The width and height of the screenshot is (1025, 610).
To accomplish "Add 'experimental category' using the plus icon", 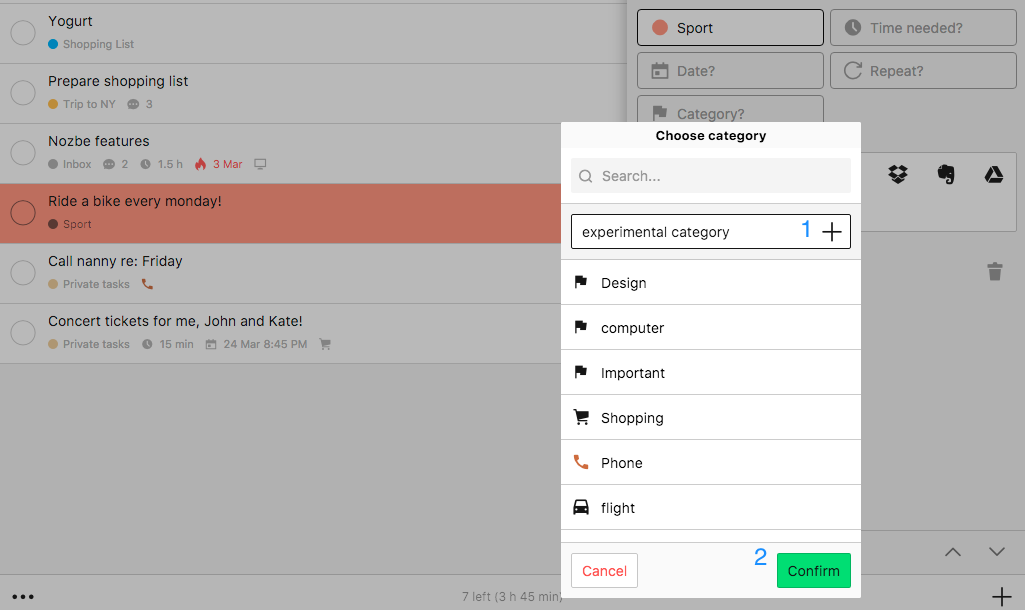I will (x=832, y=231).
